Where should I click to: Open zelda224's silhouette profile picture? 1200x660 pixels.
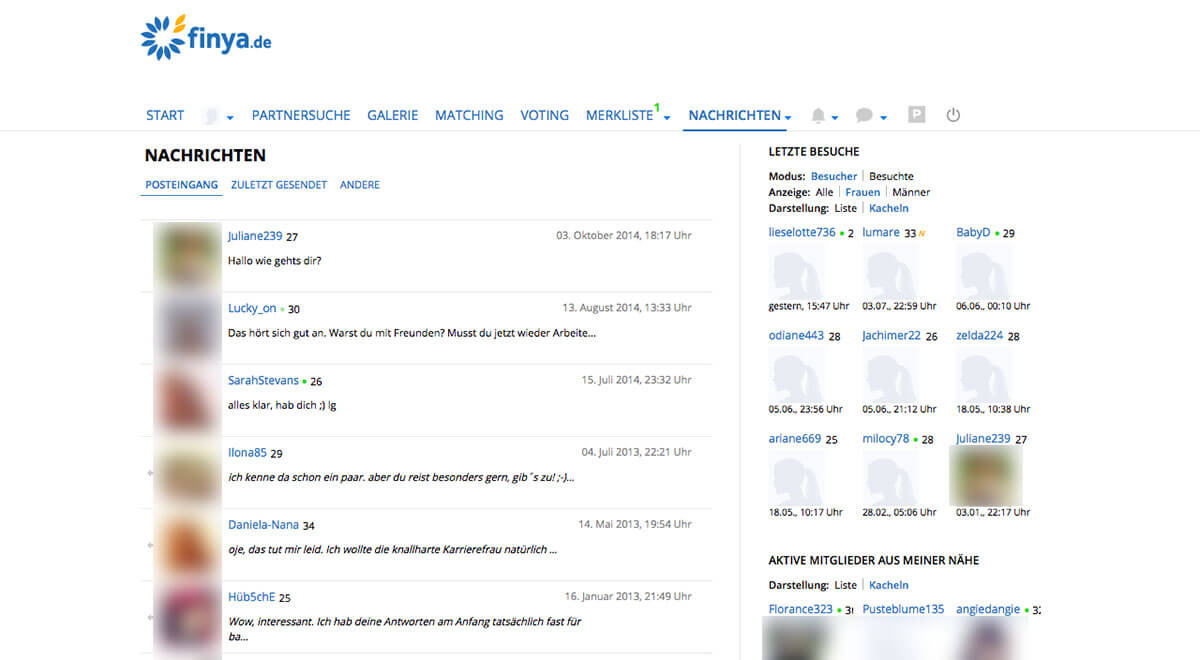(984, 374)
